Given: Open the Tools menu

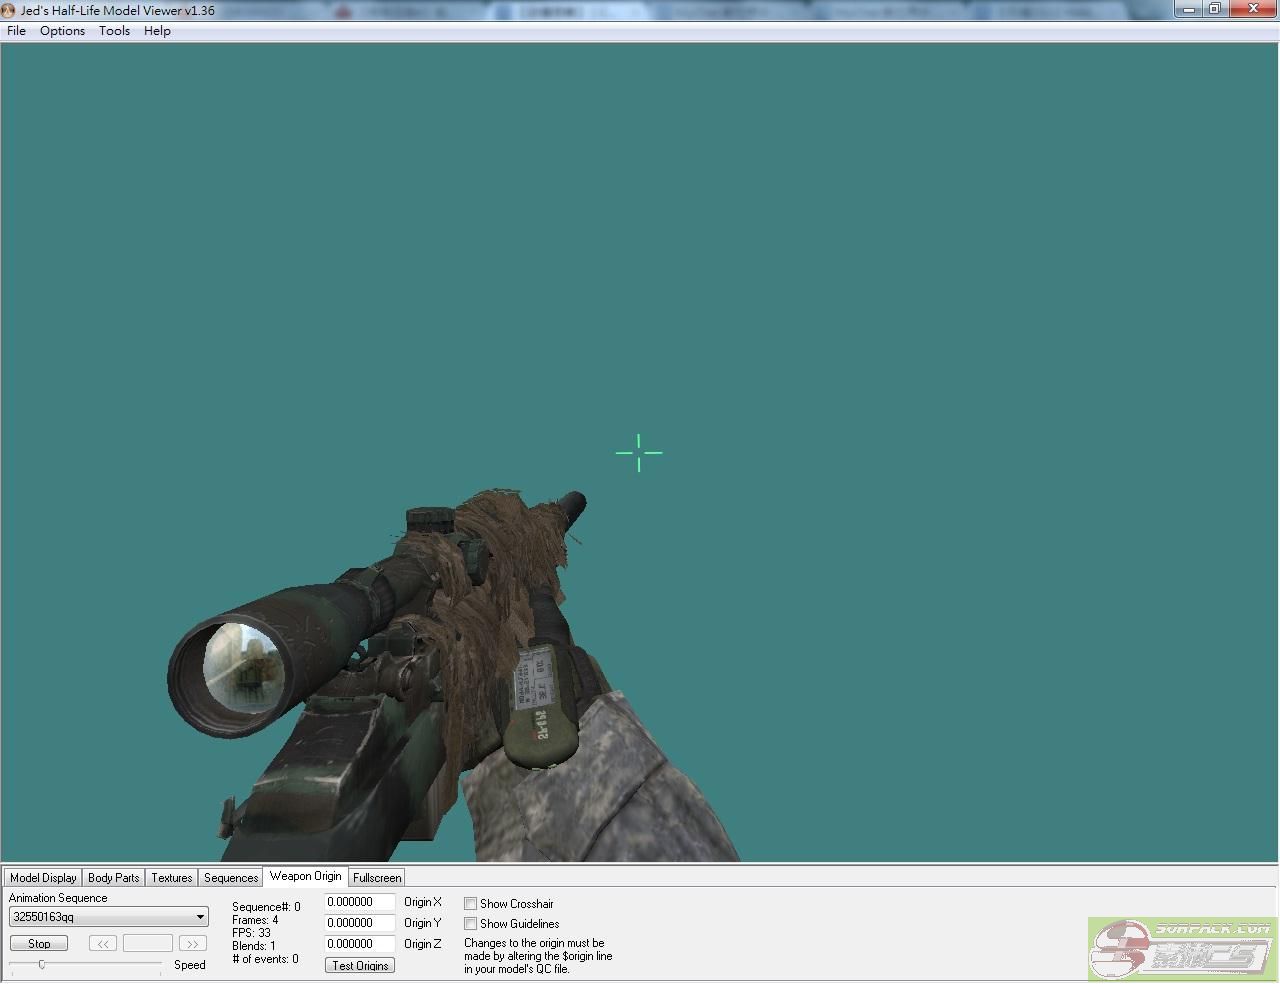Looking at the screenshot, I should pos(114,31).
